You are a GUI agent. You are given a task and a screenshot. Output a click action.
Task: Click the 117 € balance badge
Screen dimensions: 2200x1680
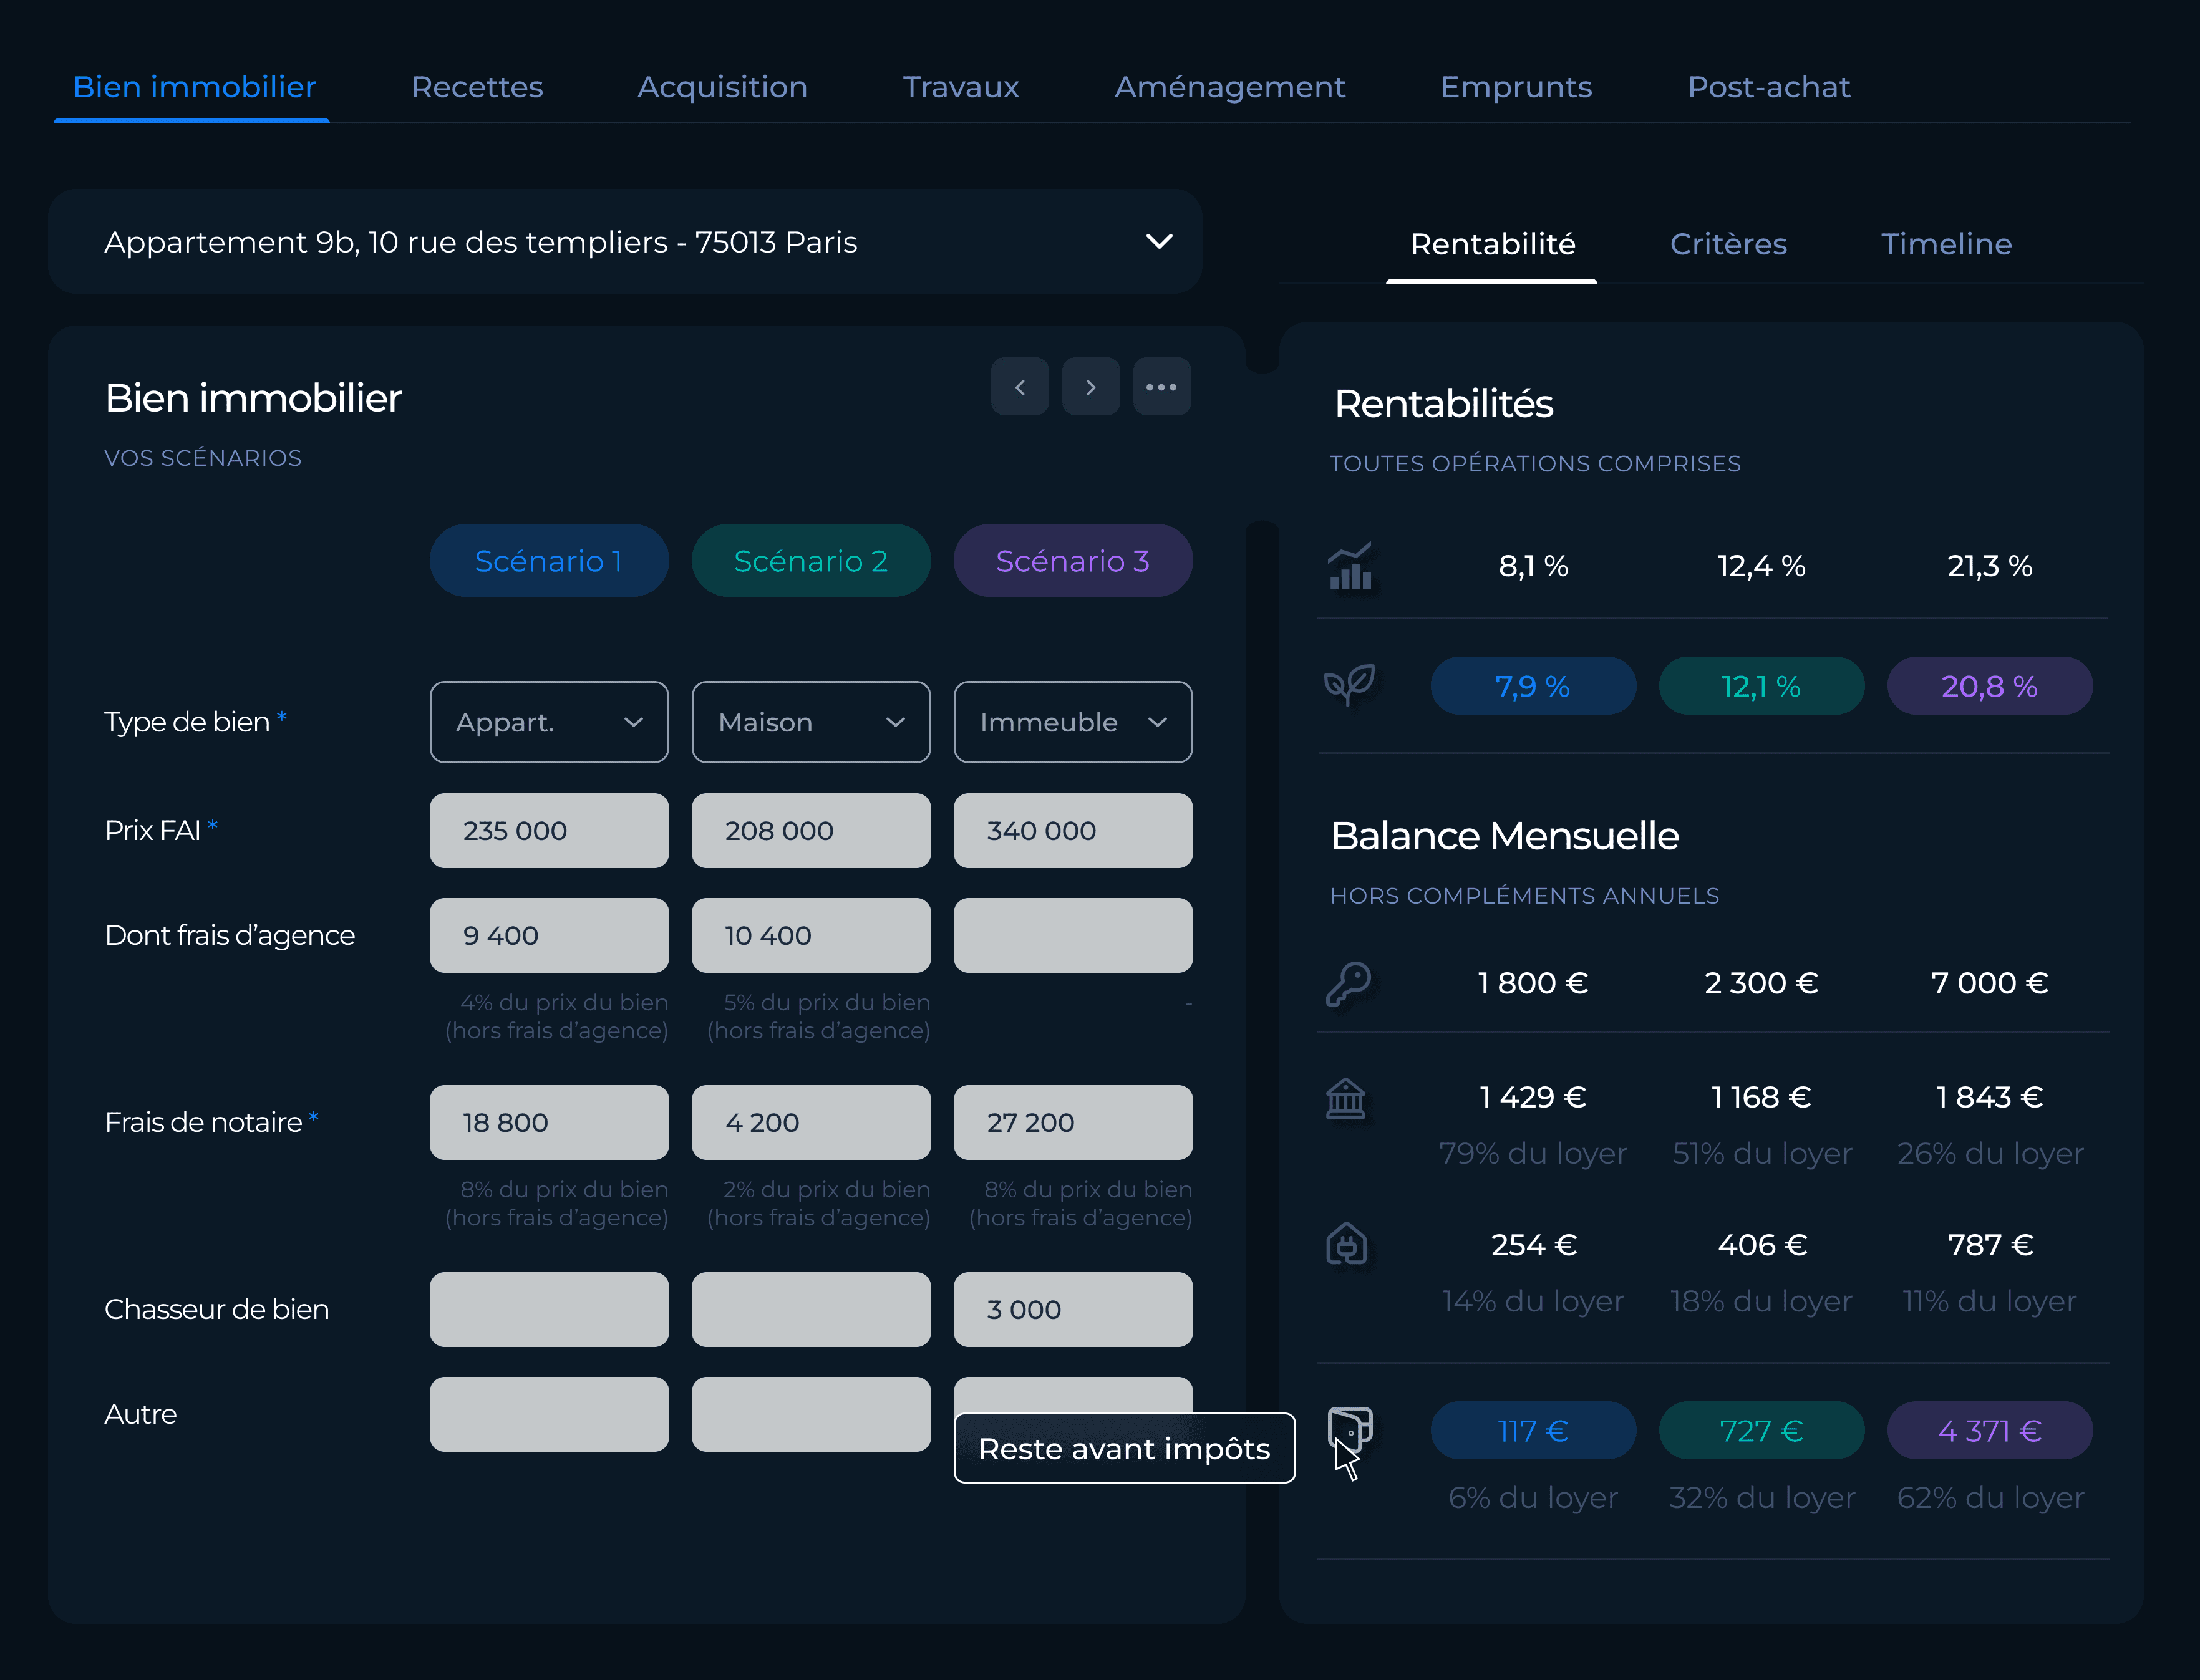[1533, 1431]
